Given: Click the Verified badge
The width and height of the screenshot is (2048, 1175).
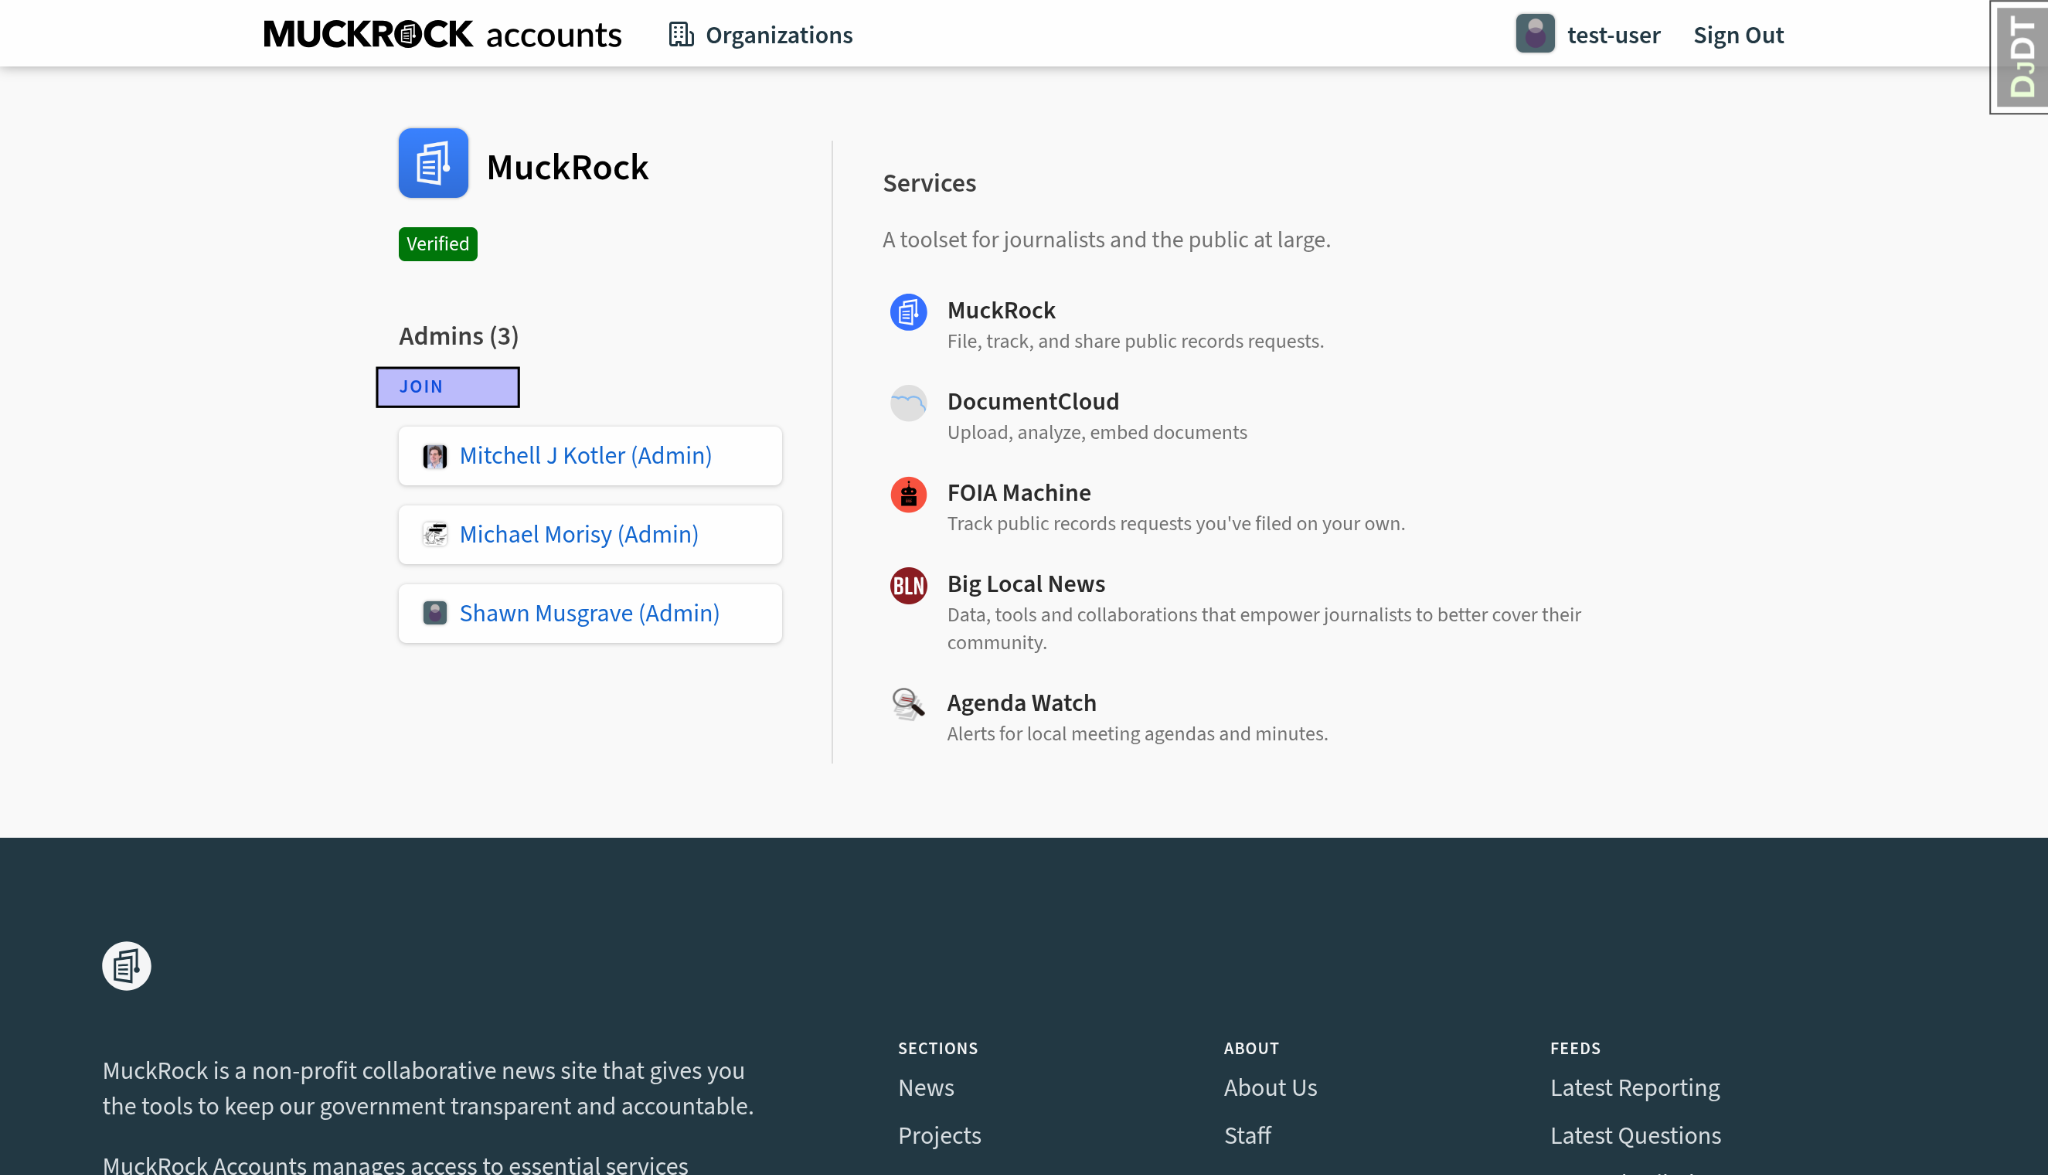Looking at the screenshot, I should (438, 244).
